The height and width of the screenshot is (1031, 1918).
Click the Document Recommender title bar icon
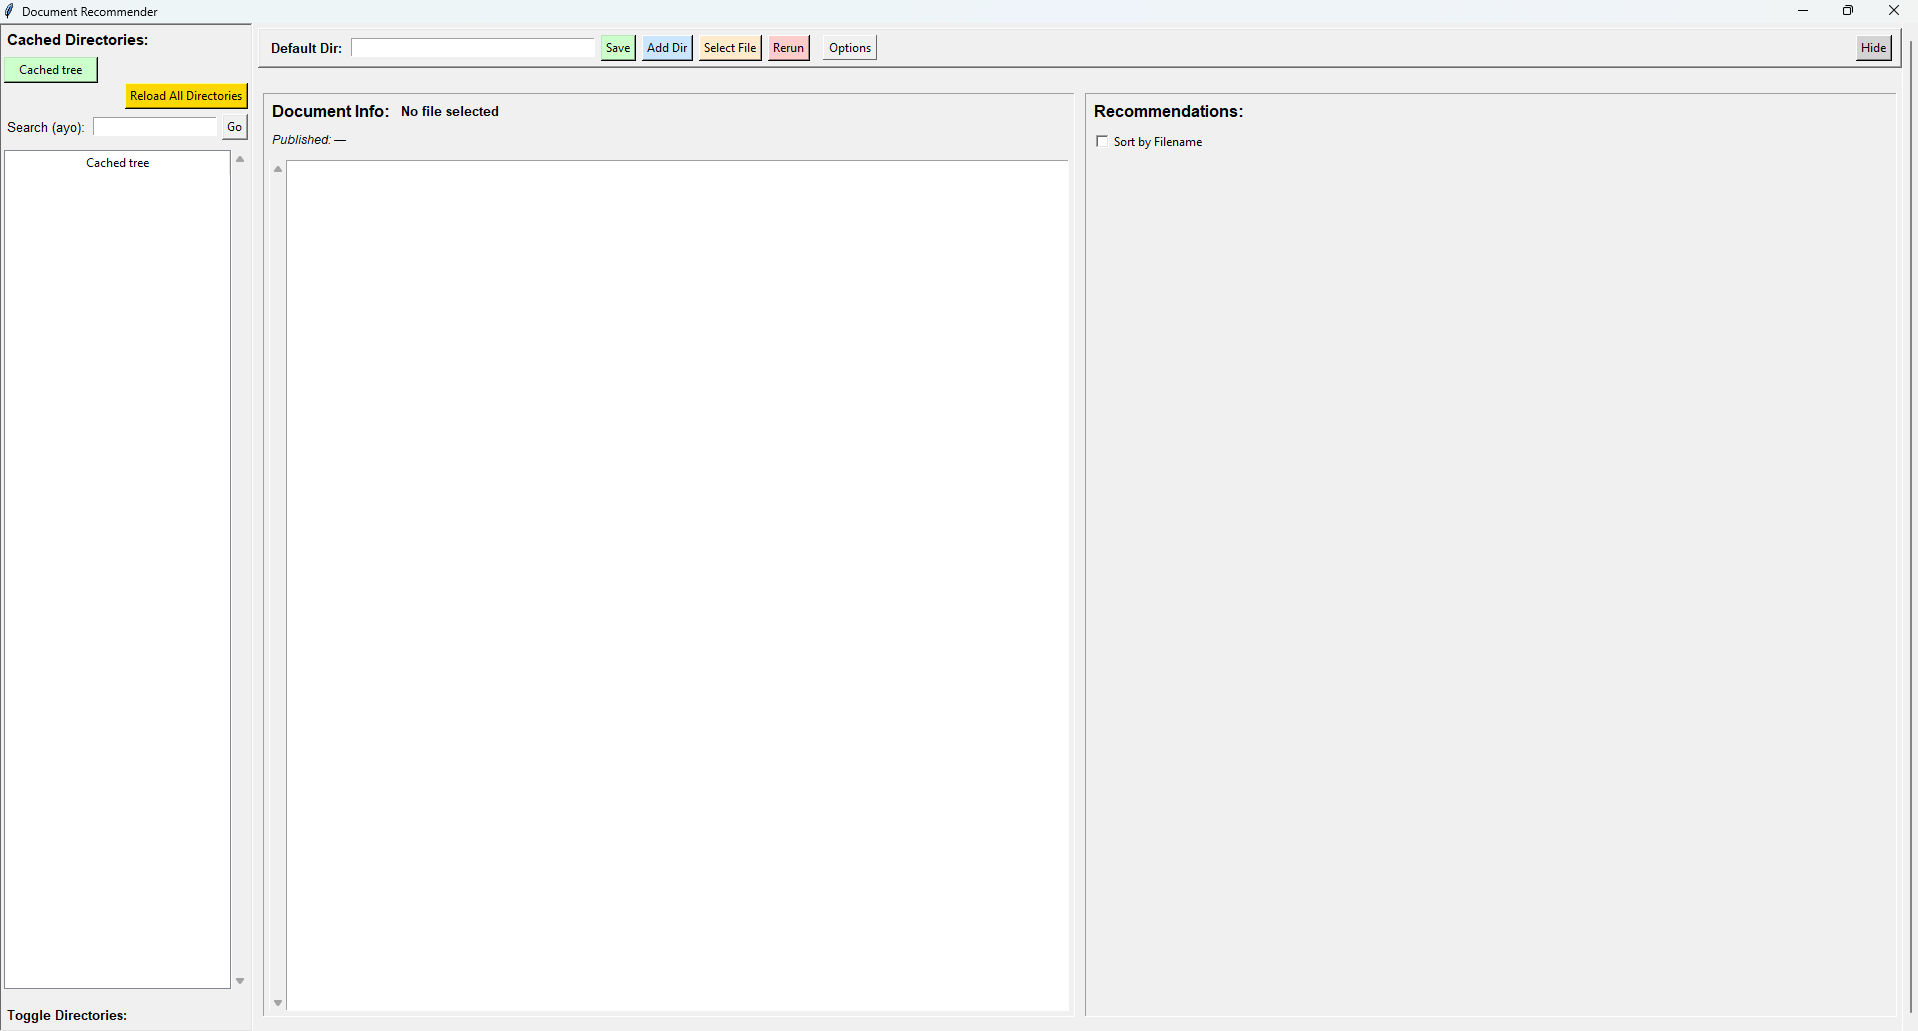pyautogui.click(x=9, y=11)
